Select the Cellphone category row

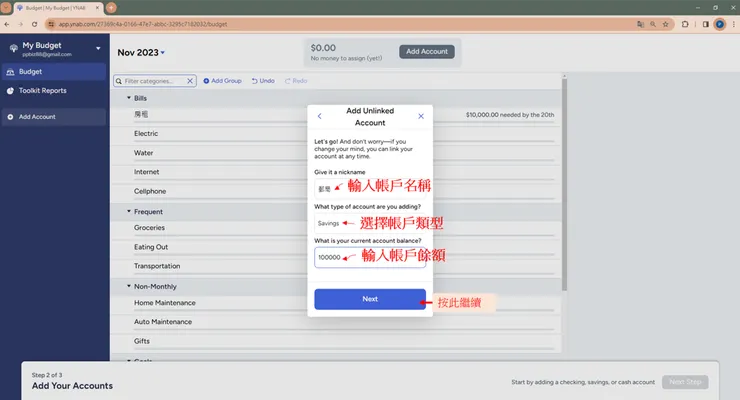tap(336, 191)
